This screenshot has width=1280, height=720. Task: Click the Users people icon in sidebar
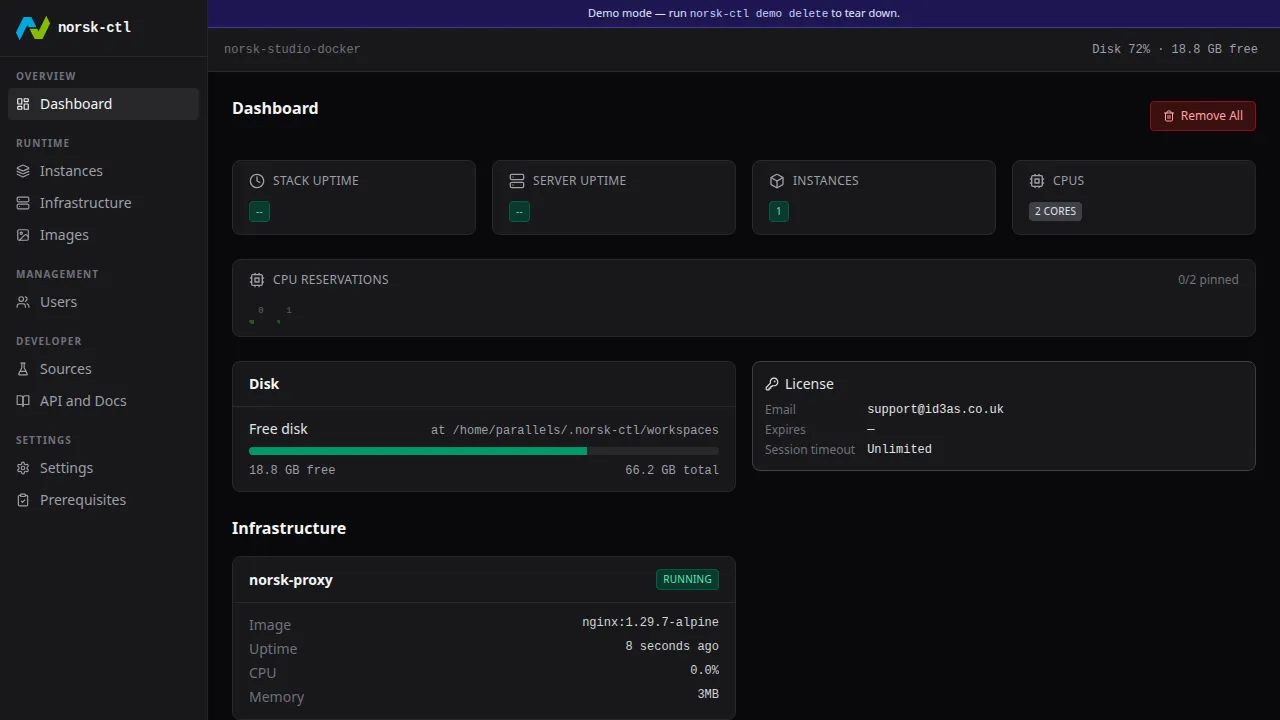pos(23,302)
